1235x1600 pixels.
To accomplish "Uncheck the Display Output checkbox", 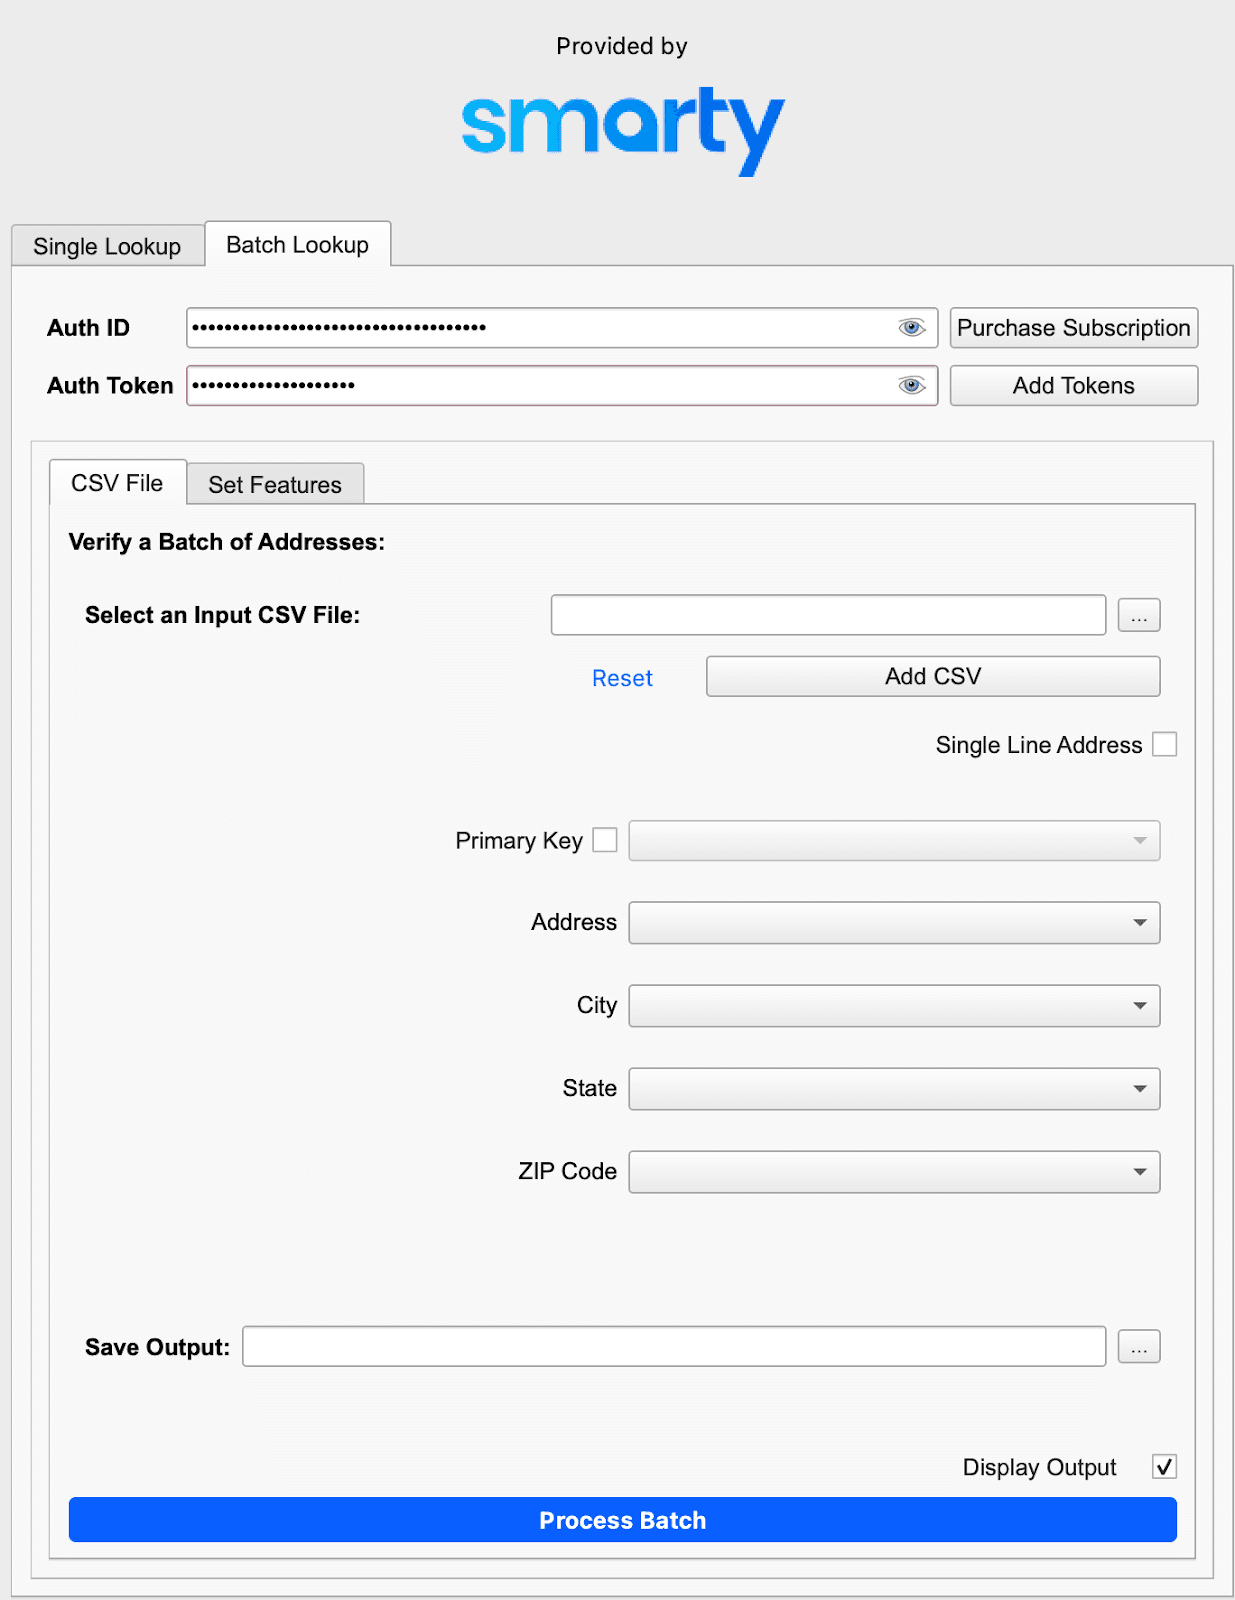I will (x=1165, y=1467).
